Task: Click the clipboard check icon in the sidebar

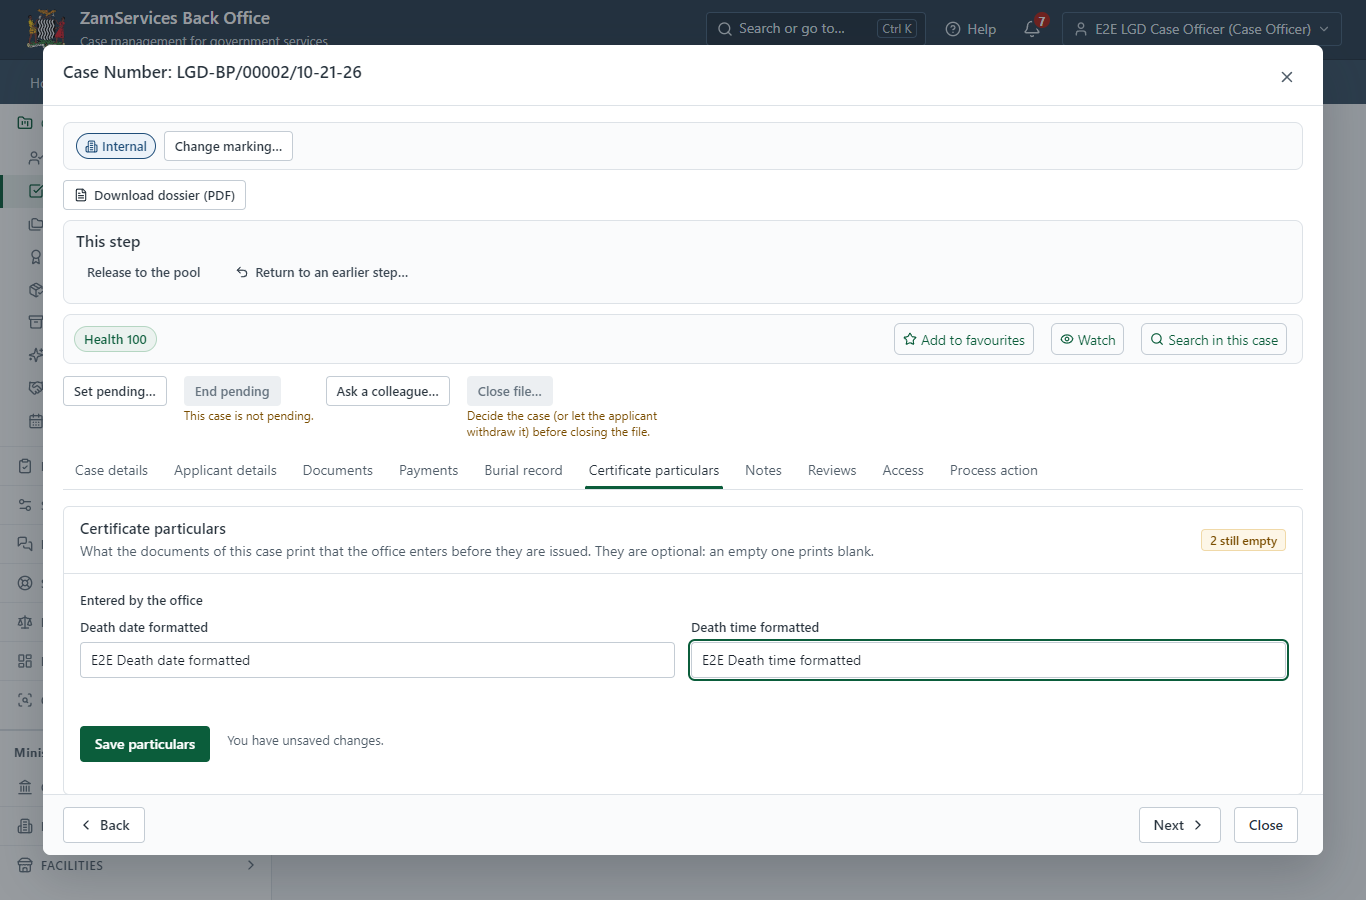Action: click(25, 466)
